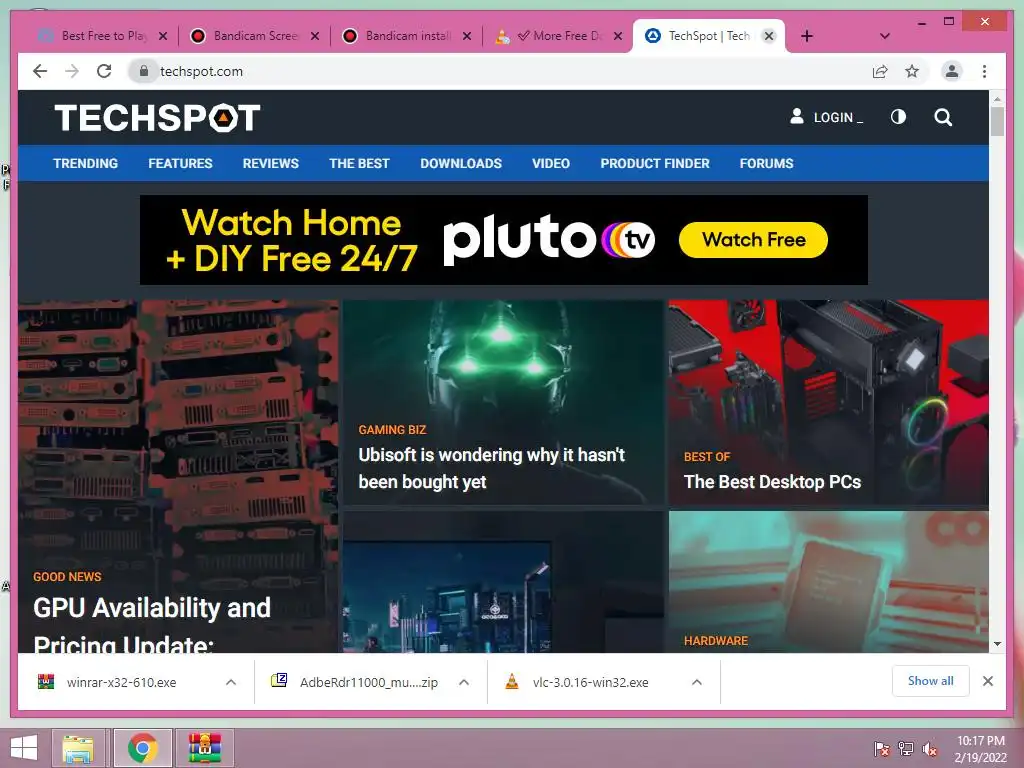
Task: Open the Chrome profile avatar
Action: point(952,71)
